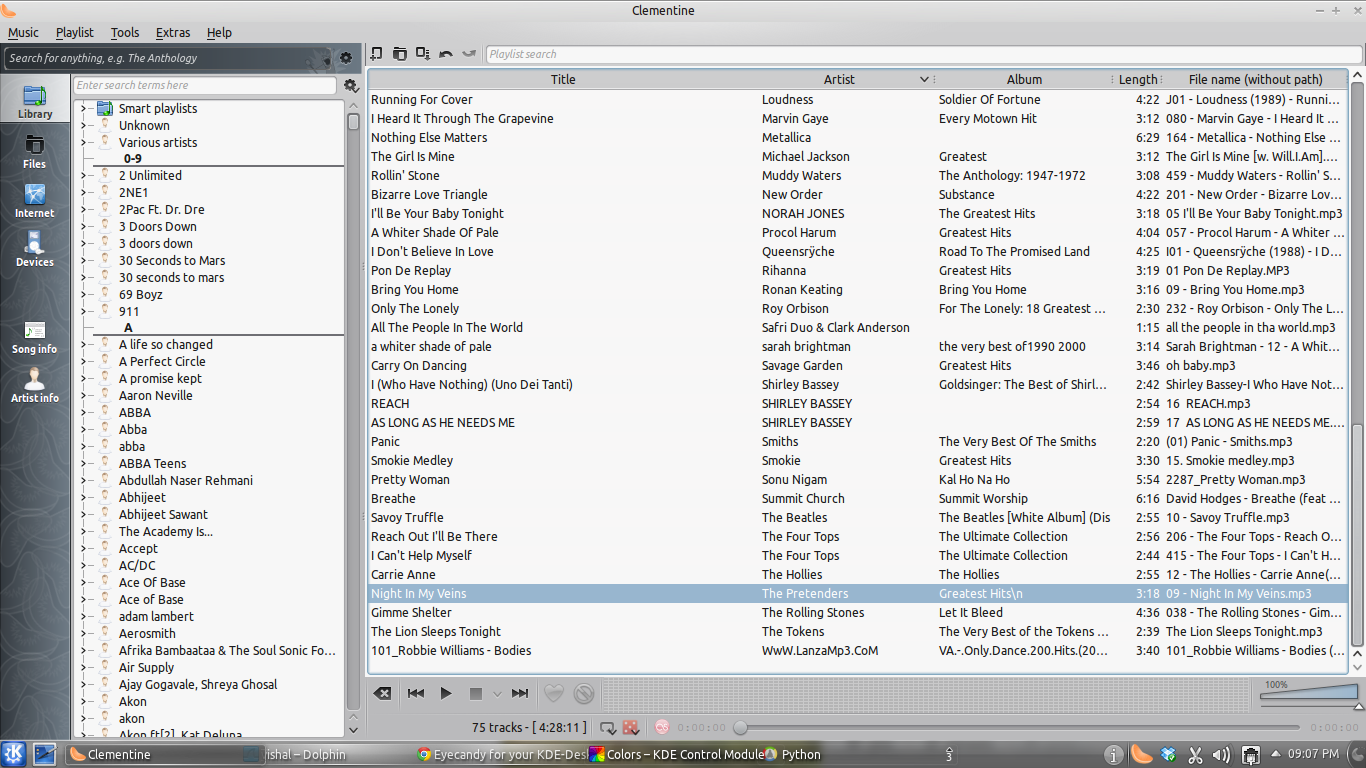Click the Klipper scissors tray icon

click(x=1195, y=754)
